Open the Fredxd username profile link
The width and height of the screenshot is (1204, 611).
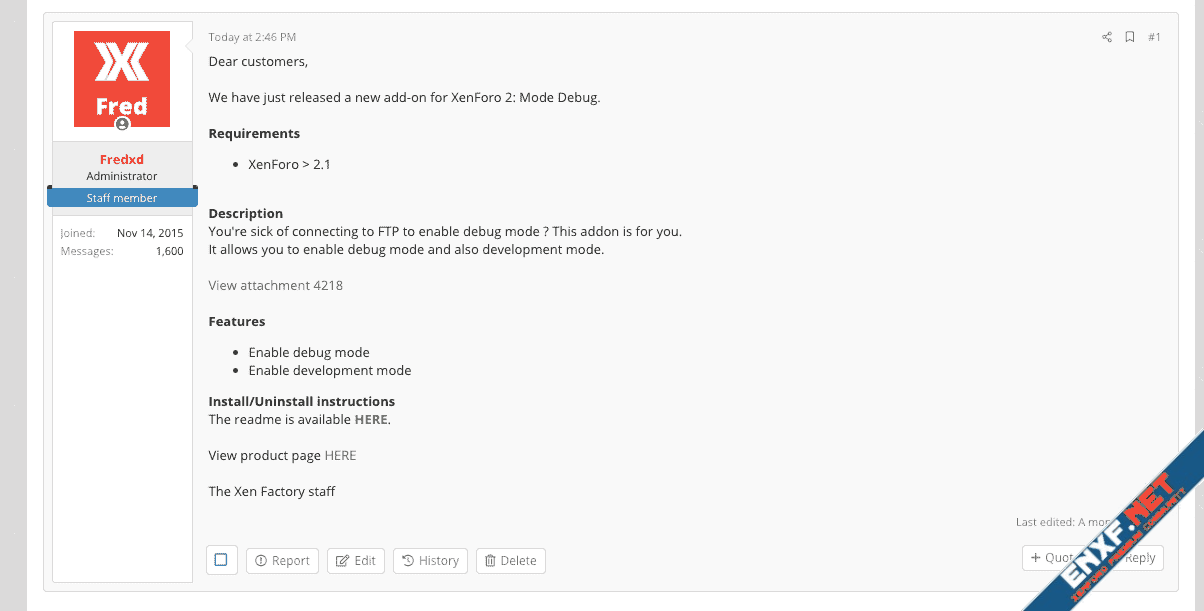pos(122,160)
